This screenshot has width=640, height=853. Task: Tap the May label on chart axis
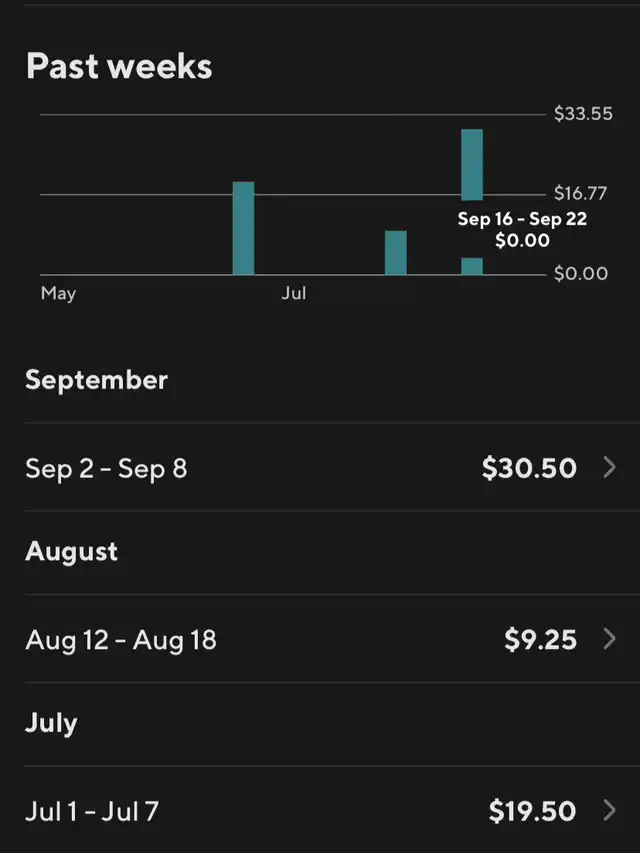[58, 293]
